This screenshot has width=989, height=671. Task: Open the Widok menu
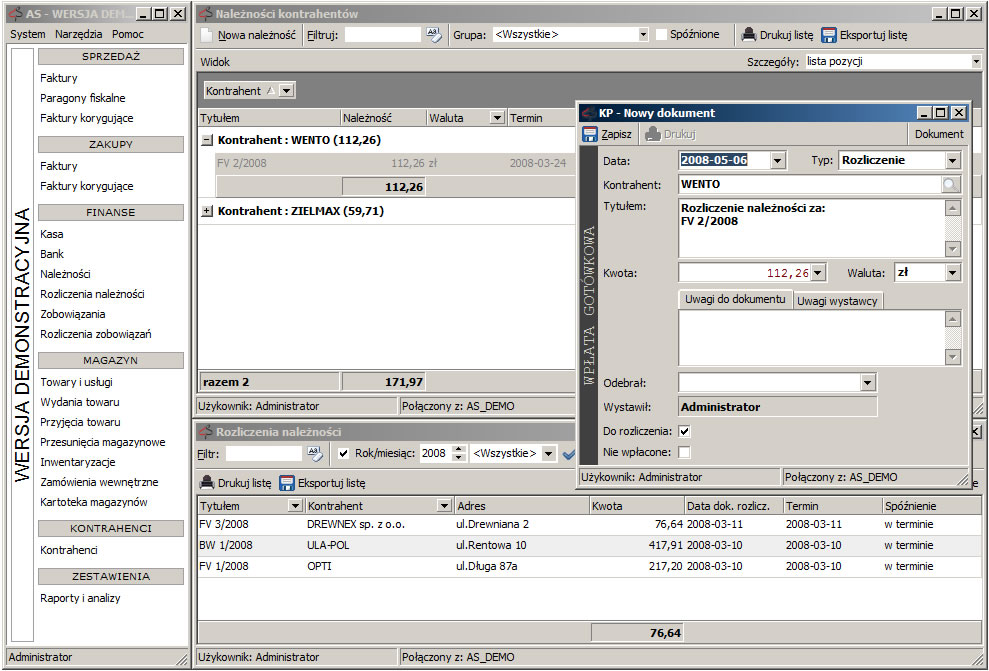click(x=215, y=62)
